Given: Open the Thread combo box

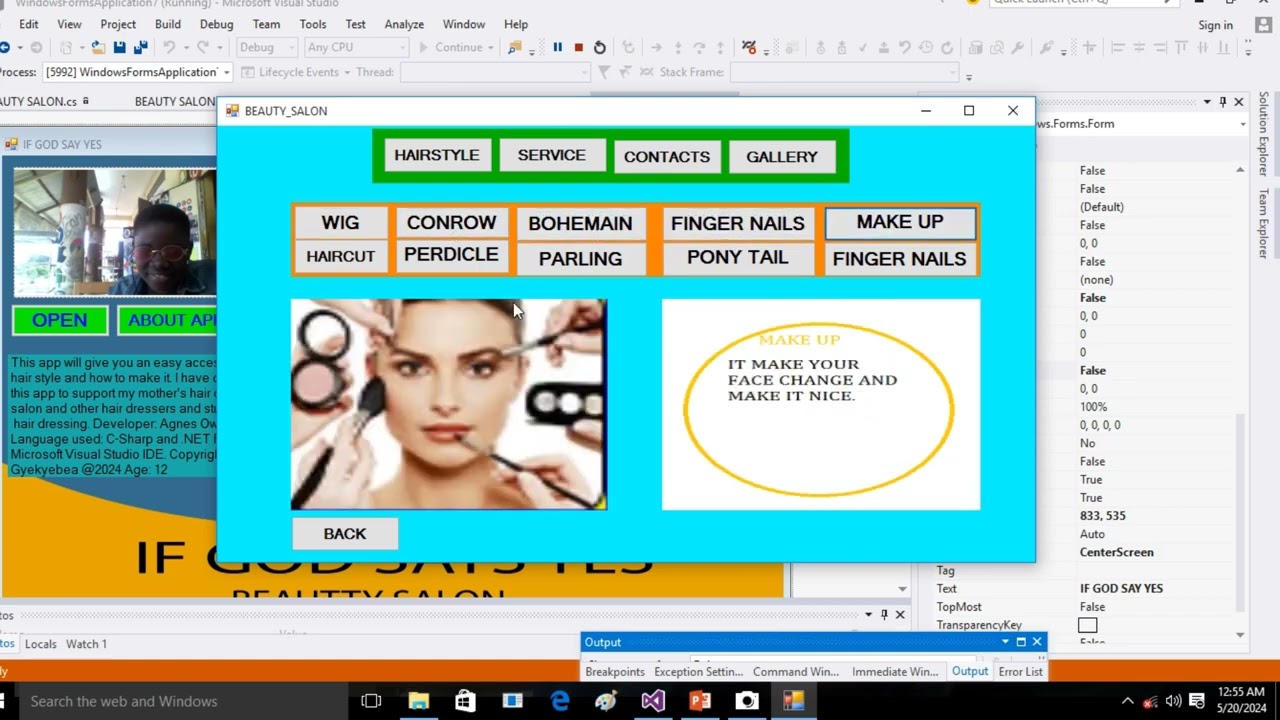Looking at the screenshot, I should (495, 72).
